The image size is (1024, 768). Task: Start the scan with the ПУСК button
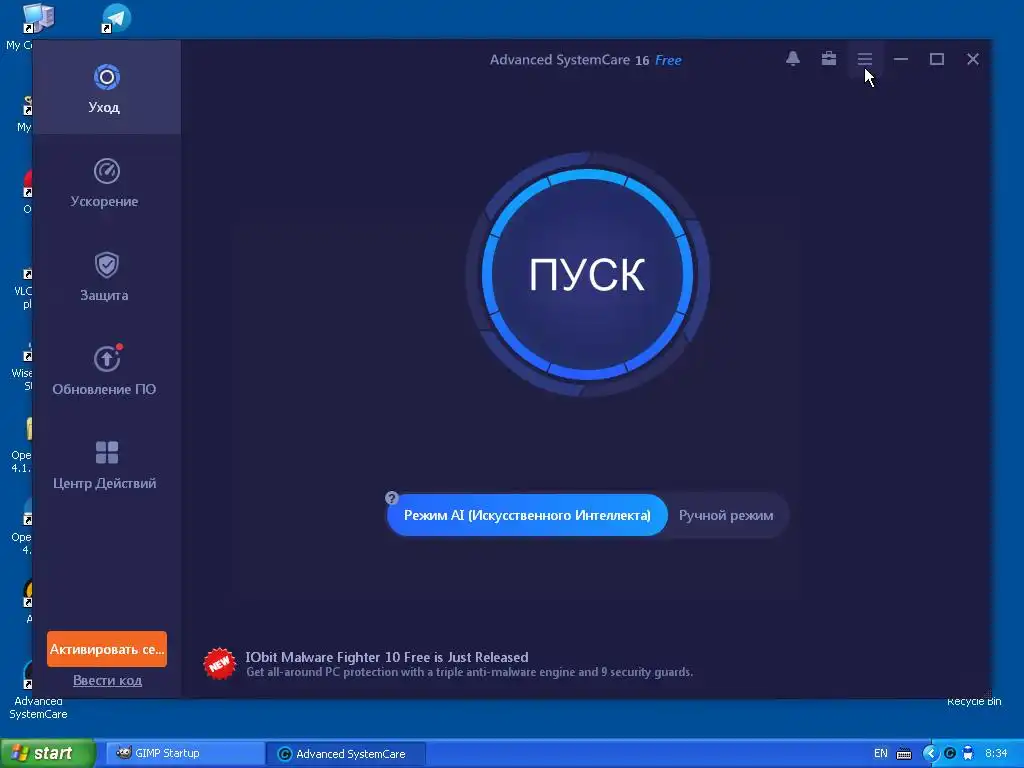tap(587, 274)
